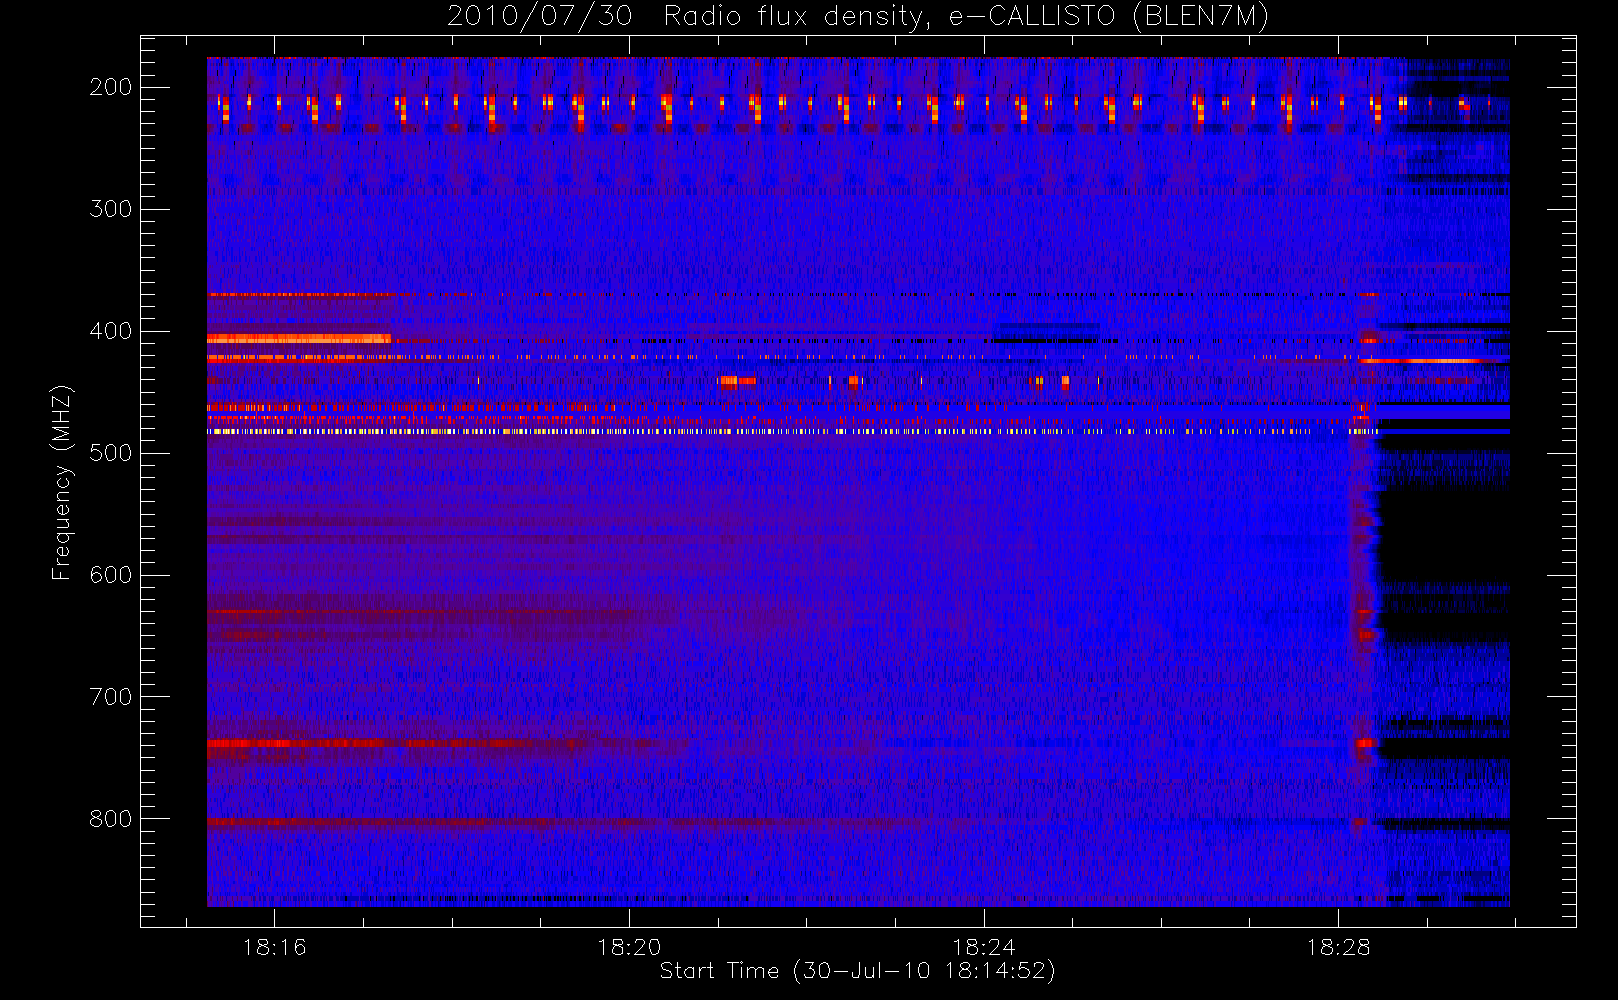This screenshot has height=1000, width=1618.
Task: Click the 300 frequency tick label
Action: coord(111,209)
